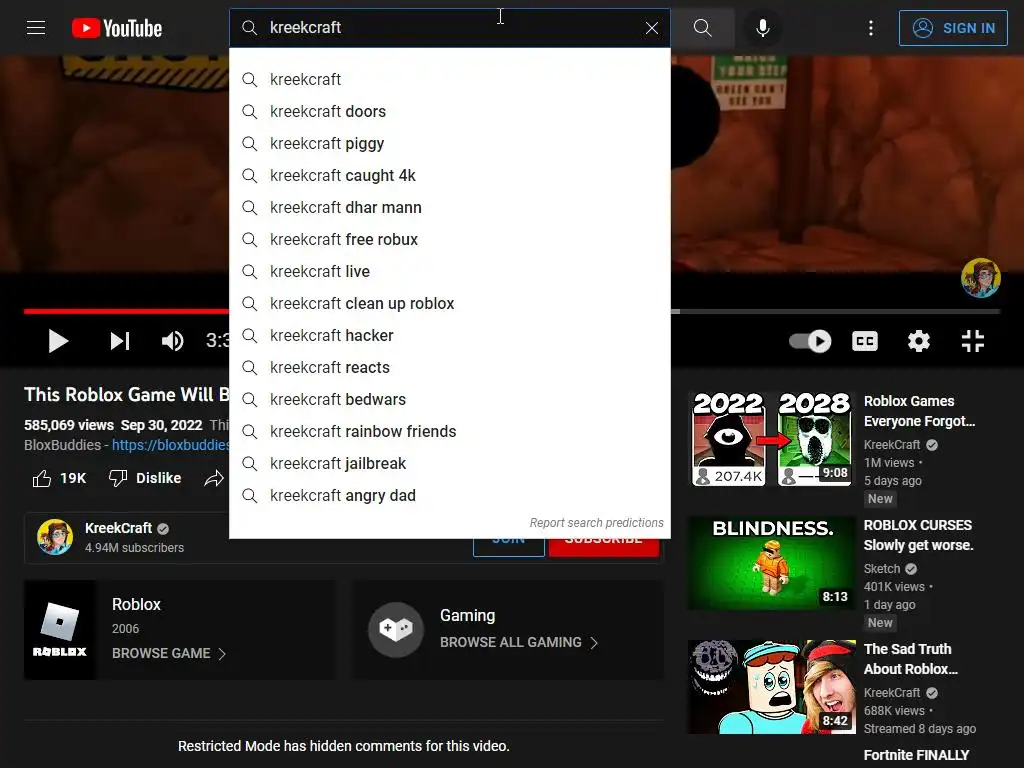Click the Restricted Mode hidden comments message

344,746
